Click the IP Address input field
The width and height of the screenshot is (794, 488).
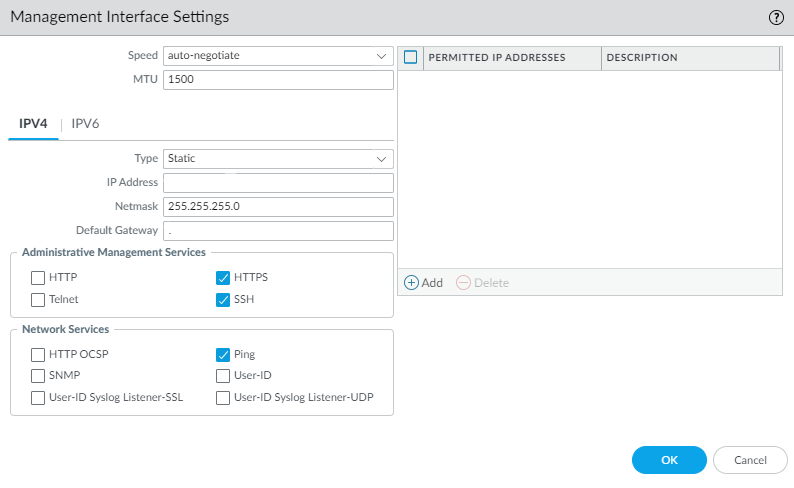pyautogui.click(x=278, y=182)
